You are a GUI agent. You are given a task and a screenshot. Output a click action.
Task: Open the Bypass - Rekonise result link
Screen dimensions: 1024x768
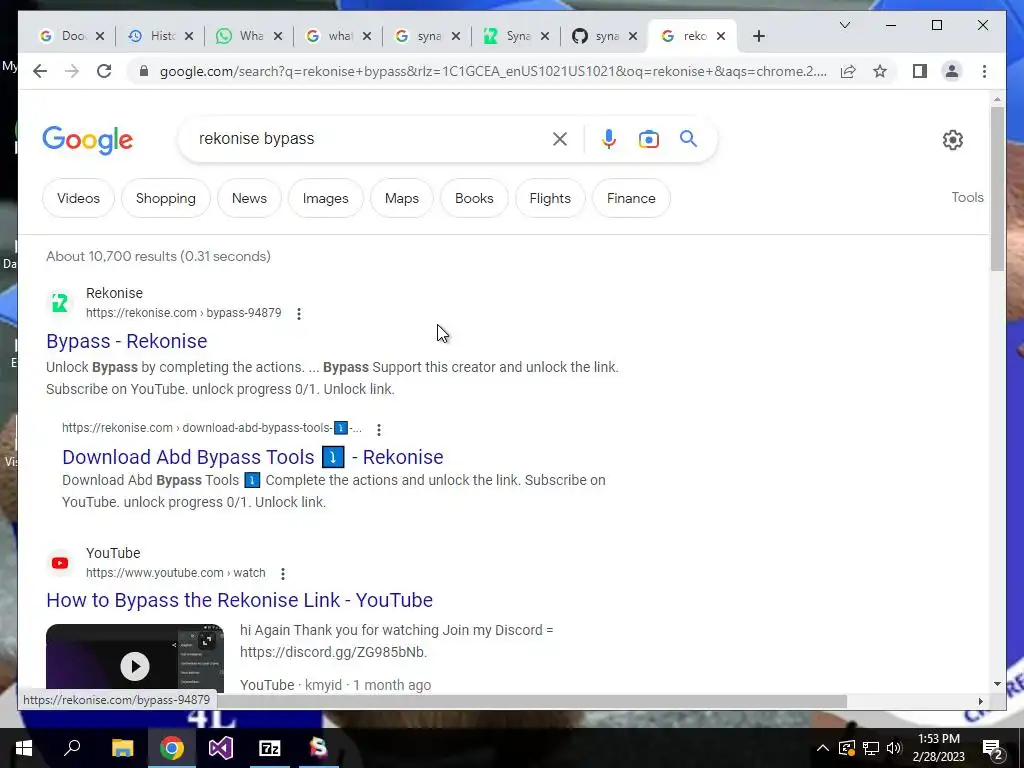coord(127,341)
